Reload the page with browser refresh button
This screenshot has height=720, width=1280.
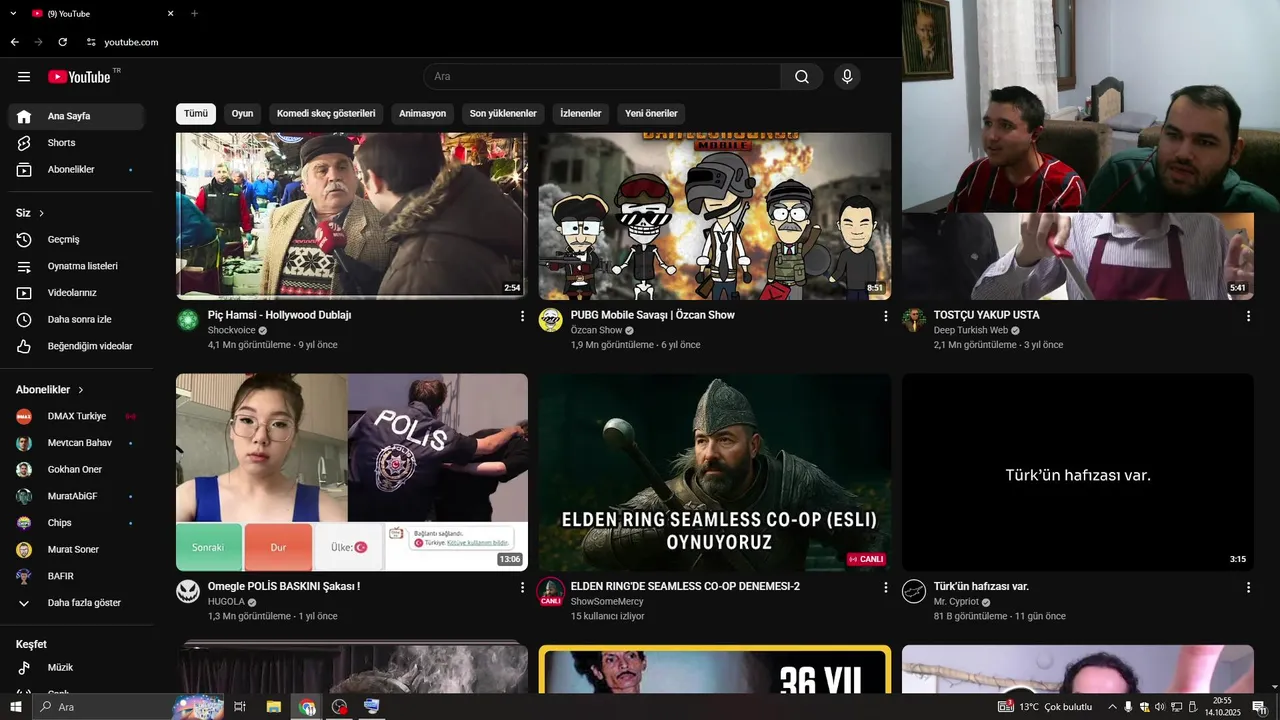tap(63, 42)
